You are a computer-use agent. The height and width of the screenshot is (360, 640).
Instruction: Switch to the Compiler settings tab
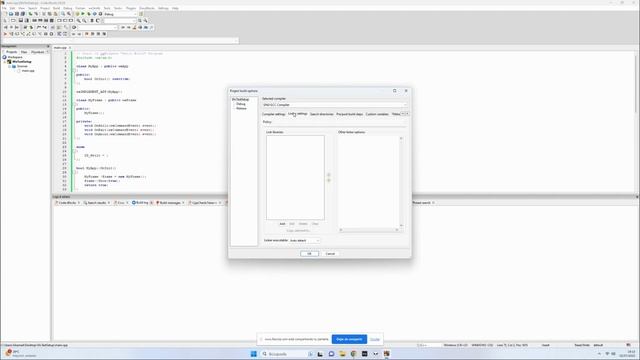click(x=273, y=114)
